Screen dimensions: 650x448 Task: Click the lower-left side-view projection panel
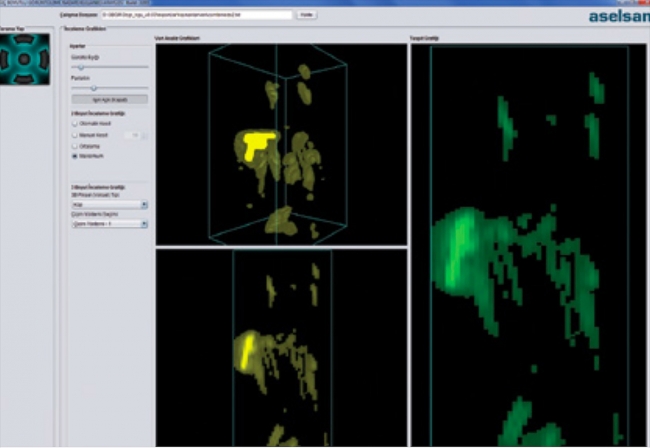(280, 348)
